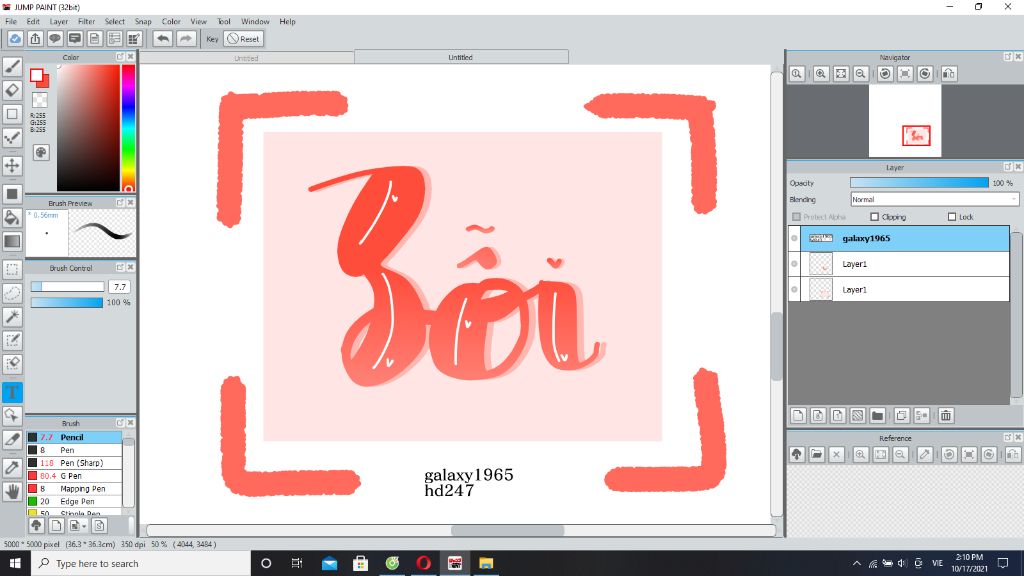
Task: Select the Pen (Sharp) brush
Action: [74, 463]
